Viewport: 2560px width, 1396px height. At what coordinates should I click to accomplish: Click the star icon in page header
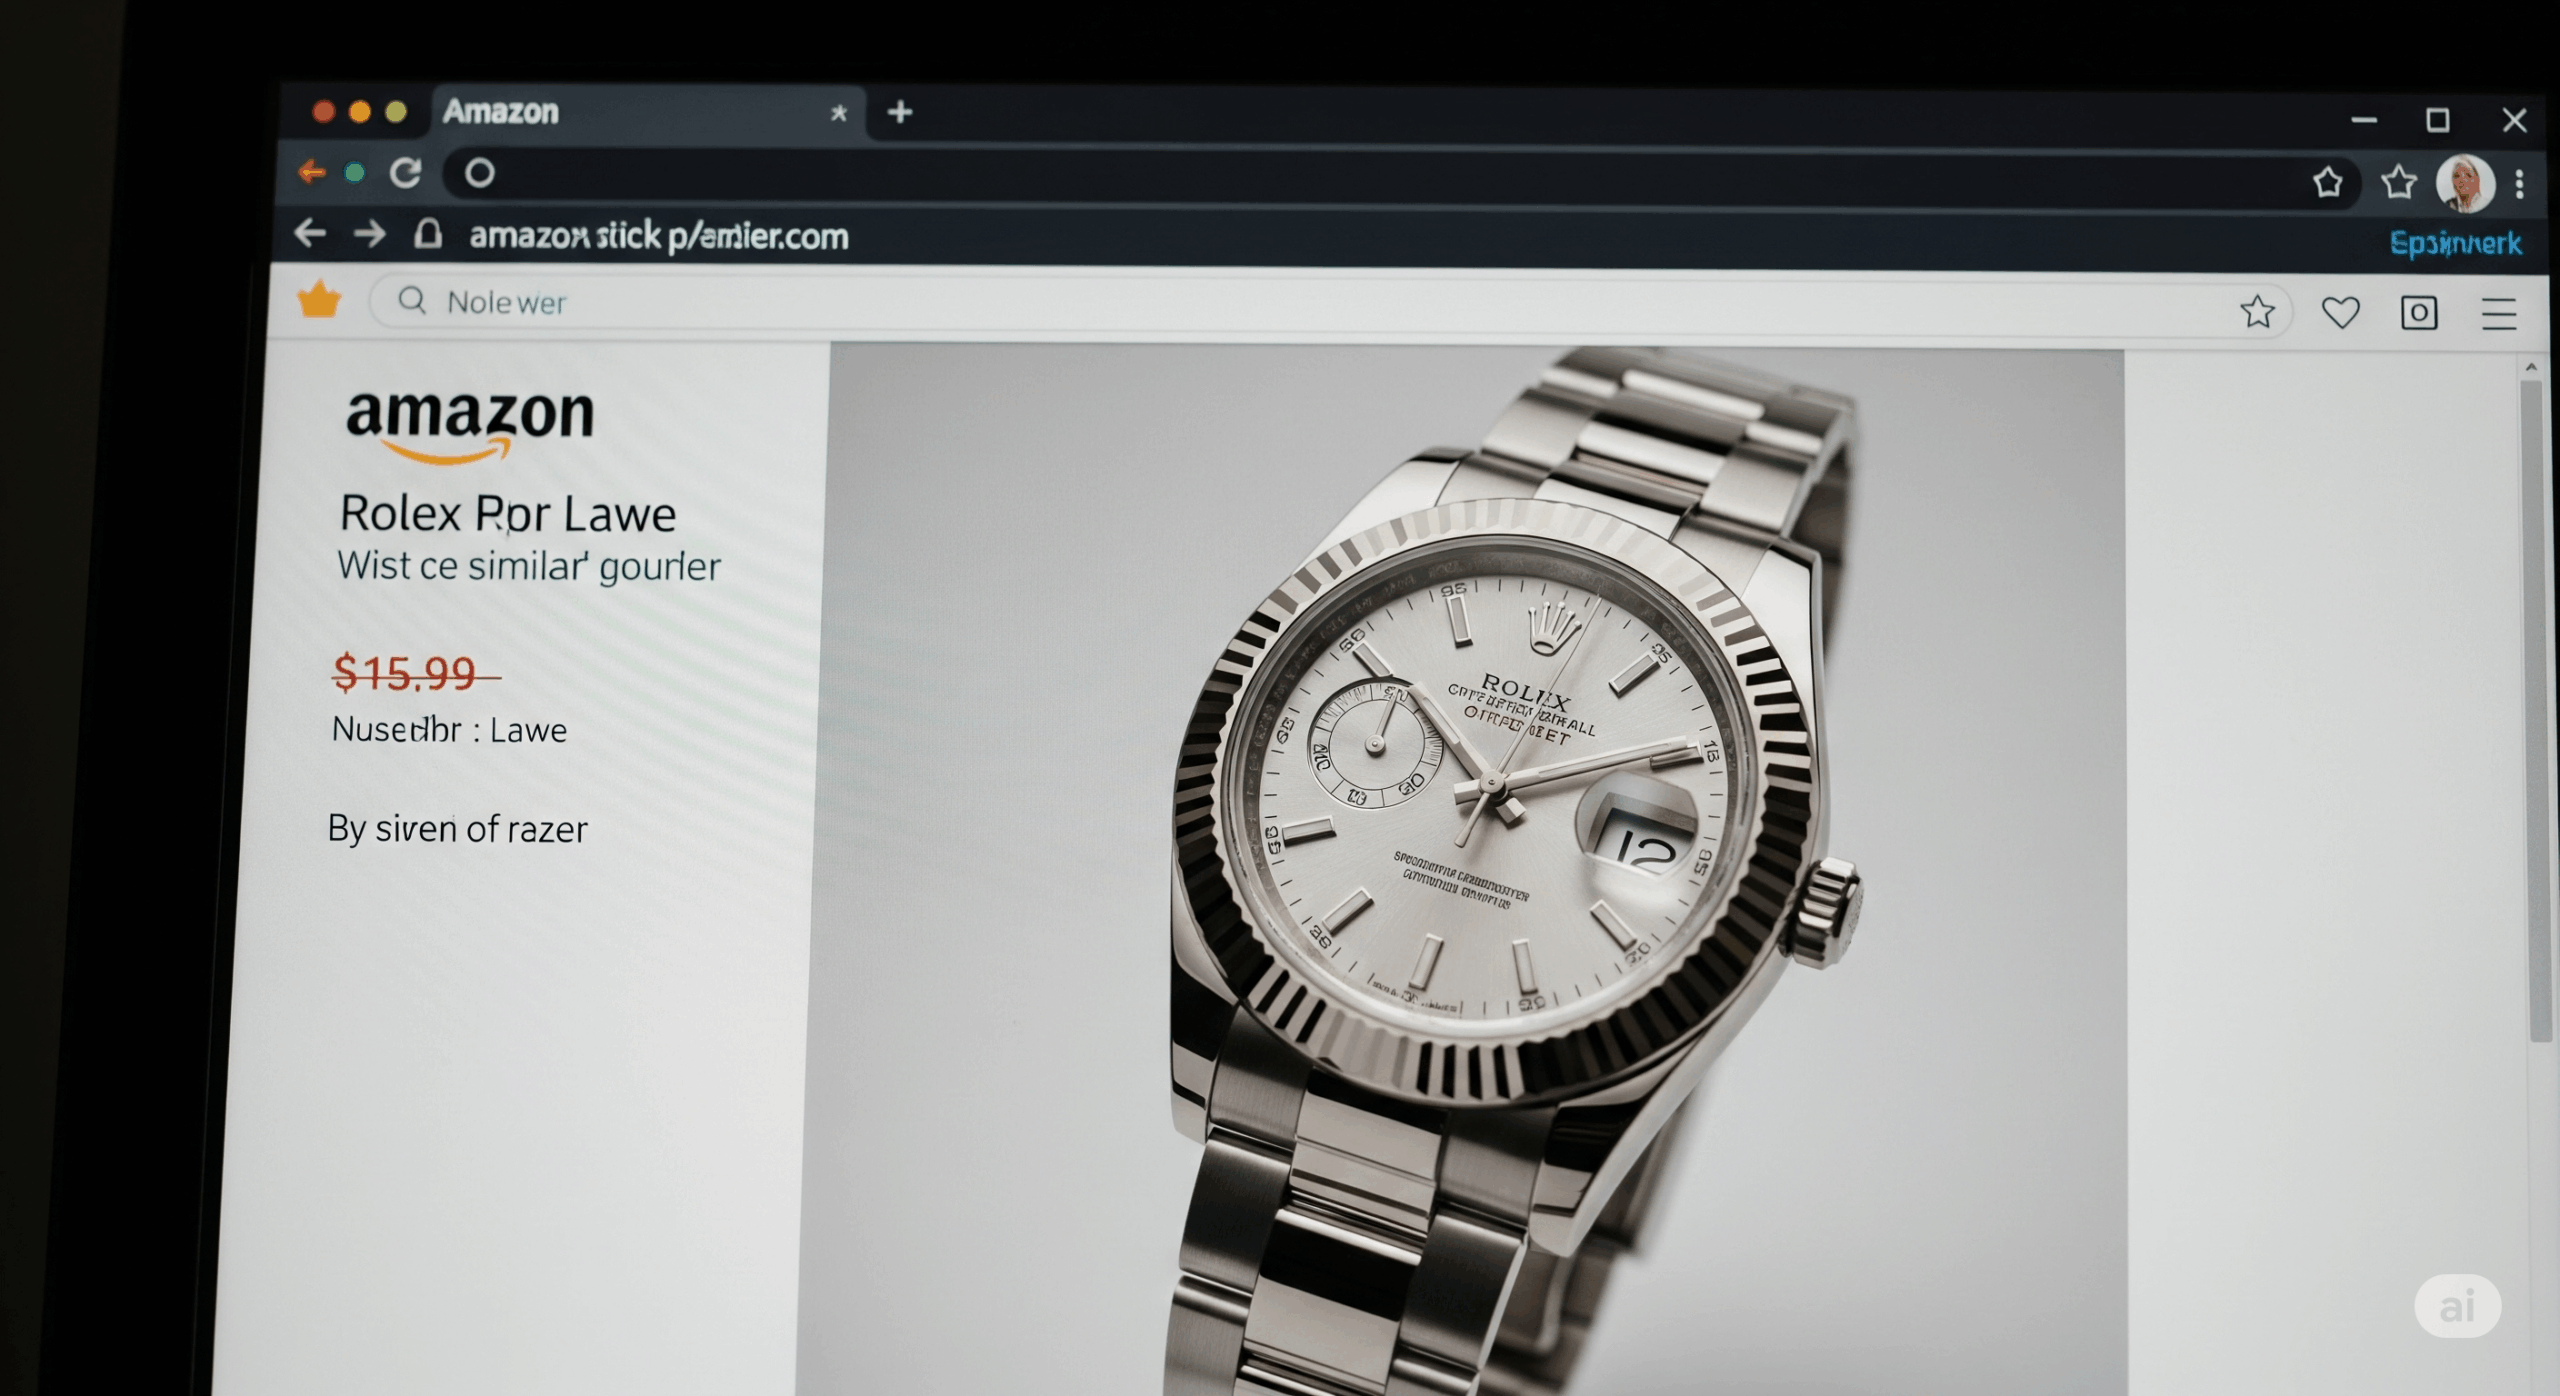(2257, 311)
